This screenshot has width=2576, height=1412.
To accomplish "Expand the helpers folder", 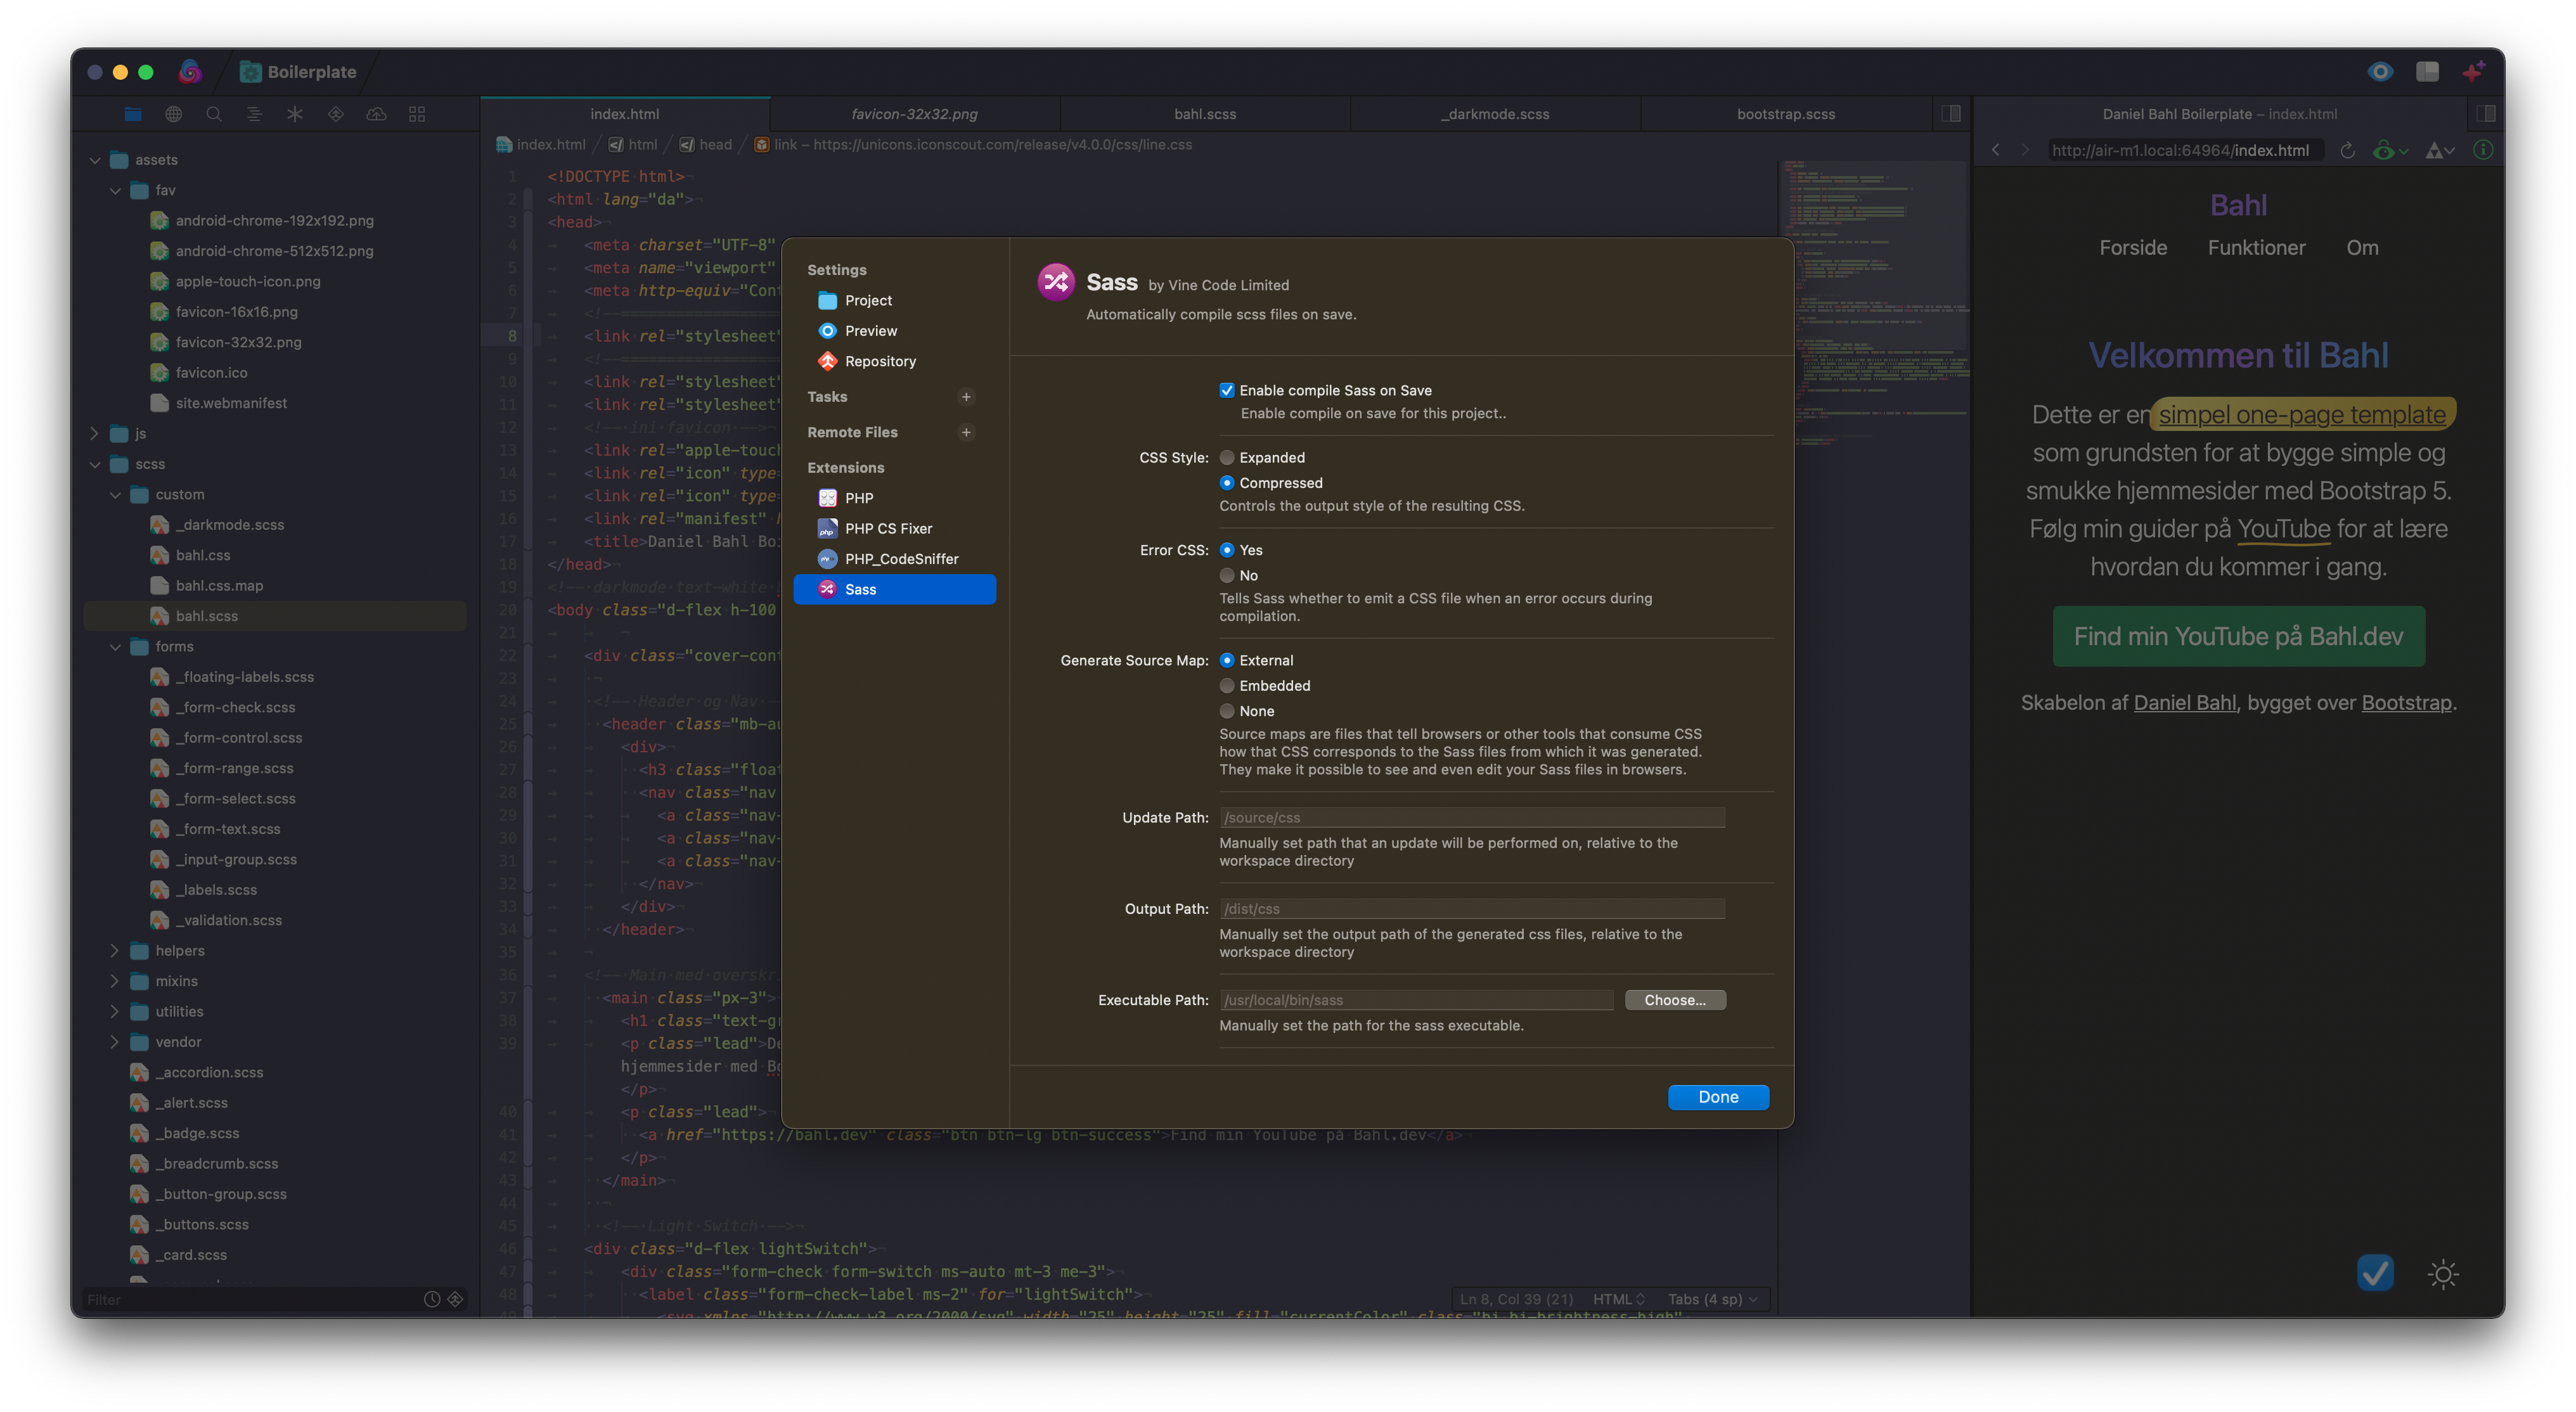I will tap(114, 950).
